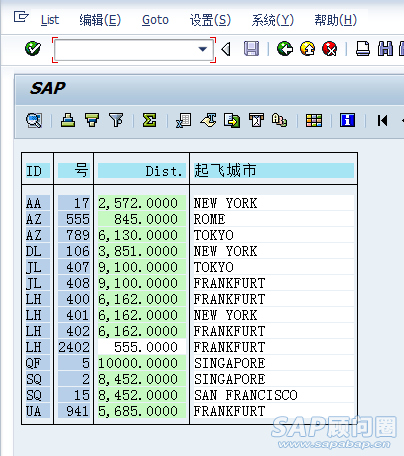Select flight number 17 cell

click(x=74, y=203)
